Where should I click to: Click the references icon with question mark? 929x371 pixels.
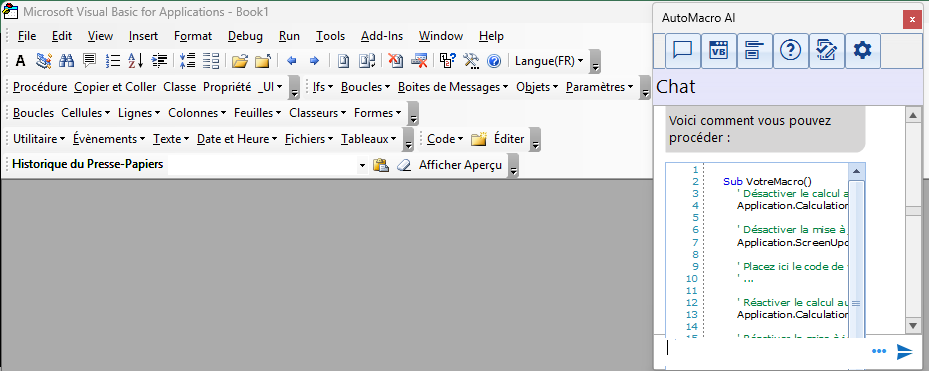pyautogui.click(x=447, y=60)
